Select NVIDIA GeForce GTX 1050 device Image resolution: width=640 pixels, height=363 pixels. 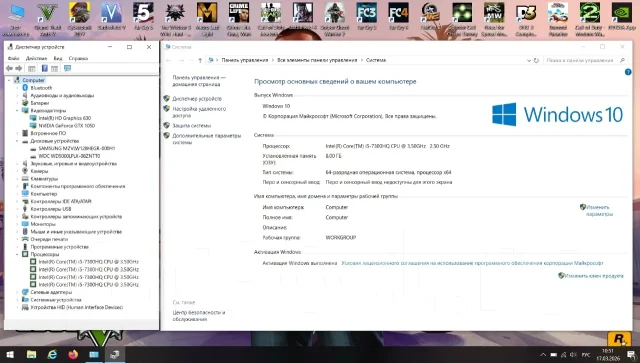point(67,126)
